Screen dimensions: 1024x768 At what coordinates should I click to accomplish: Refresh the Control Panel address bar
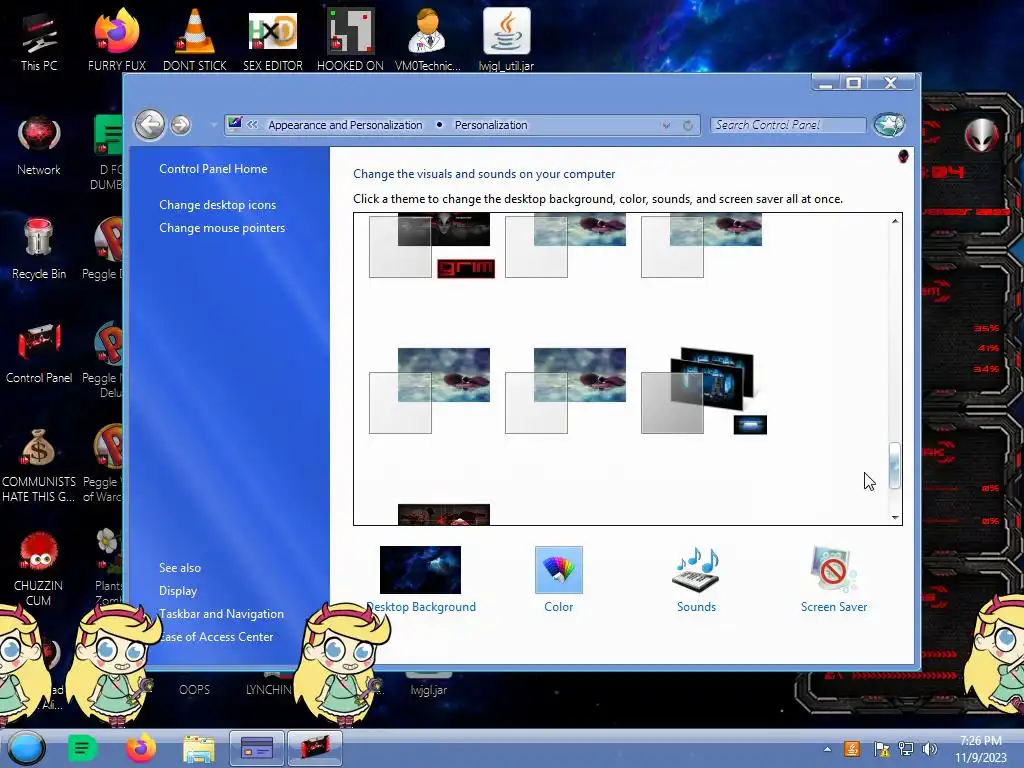click(x=688, y=125)
